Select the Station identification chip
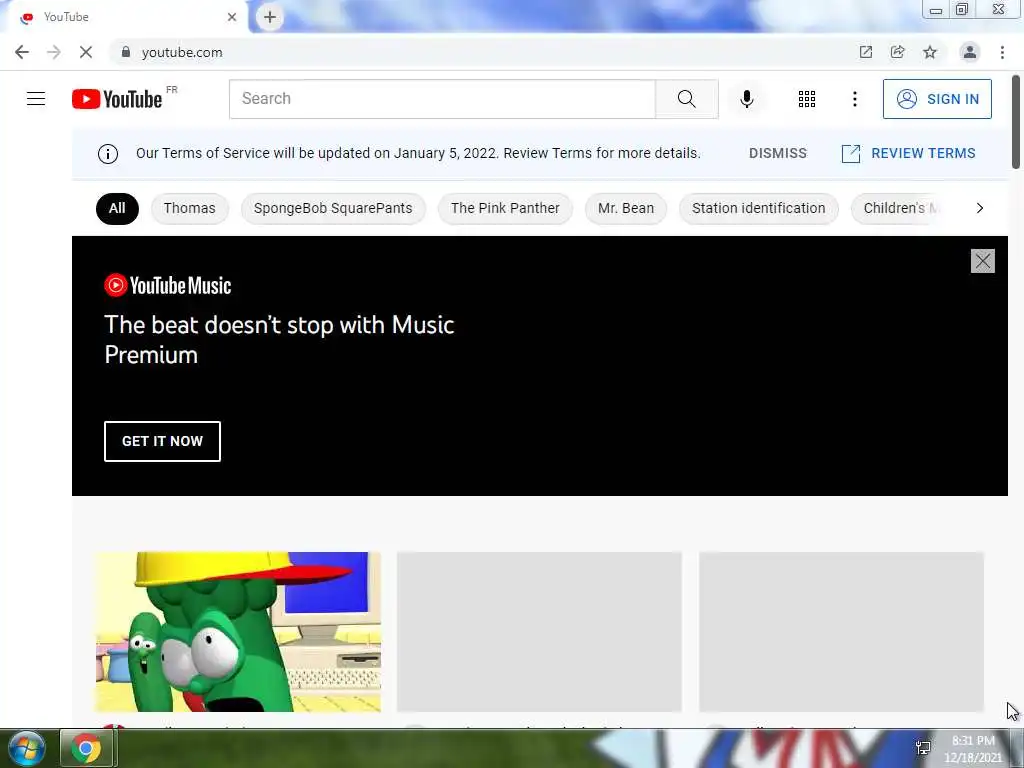The width and height of the screenshot is (1024, 768). [758, 208]
